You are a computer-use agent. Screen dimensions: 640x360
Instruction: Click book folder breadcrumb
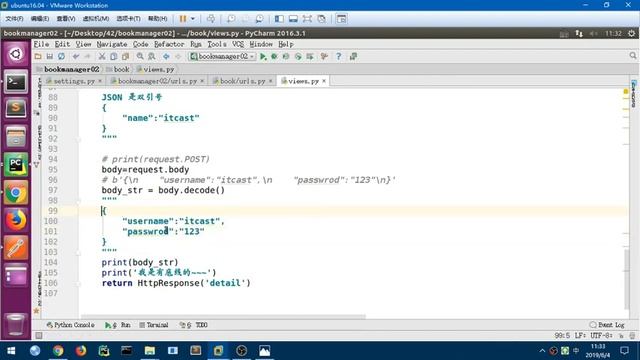[118, 69]
